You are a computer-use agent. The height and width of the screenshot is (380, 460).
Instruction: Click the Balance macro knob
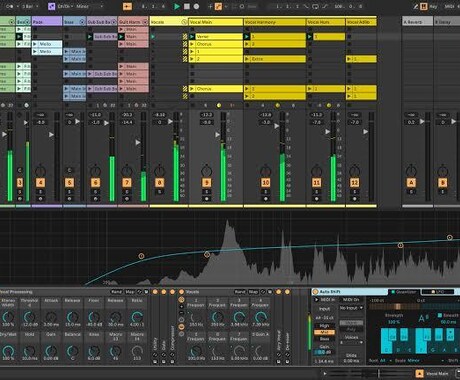(72, 351)
